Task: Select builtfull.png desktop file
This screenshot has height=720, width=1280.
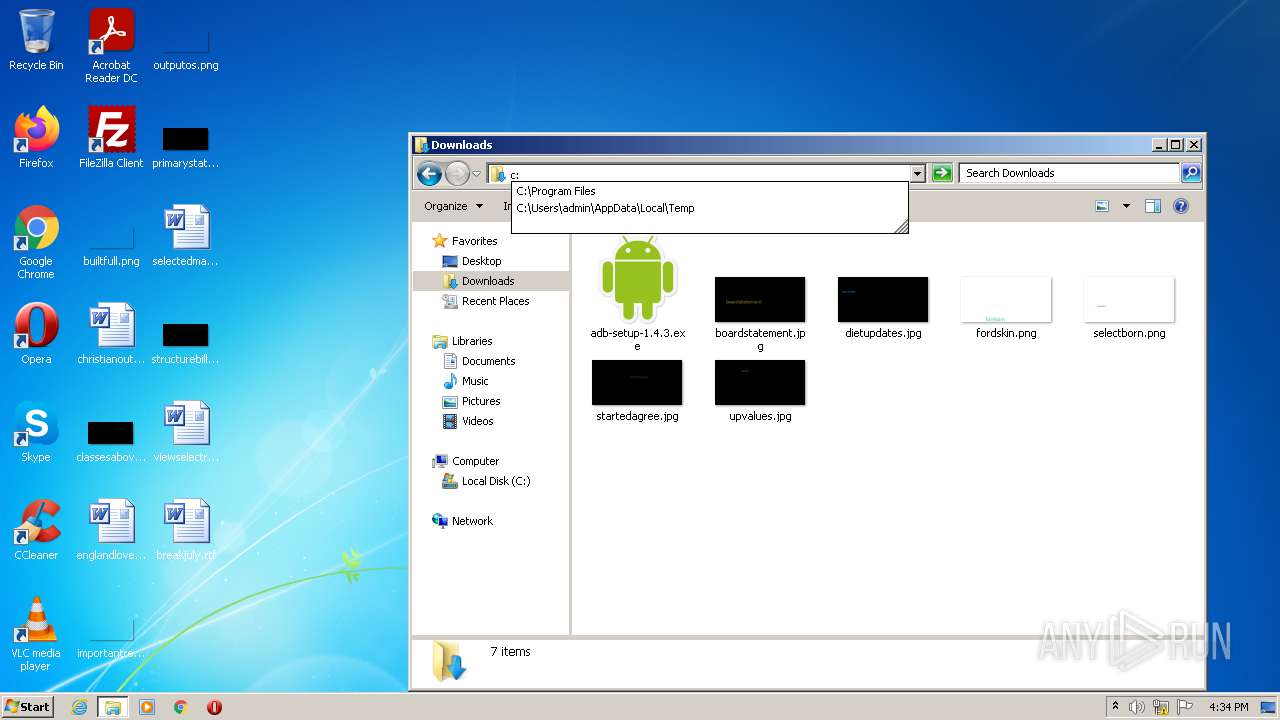Action: (x=111, y=245)
